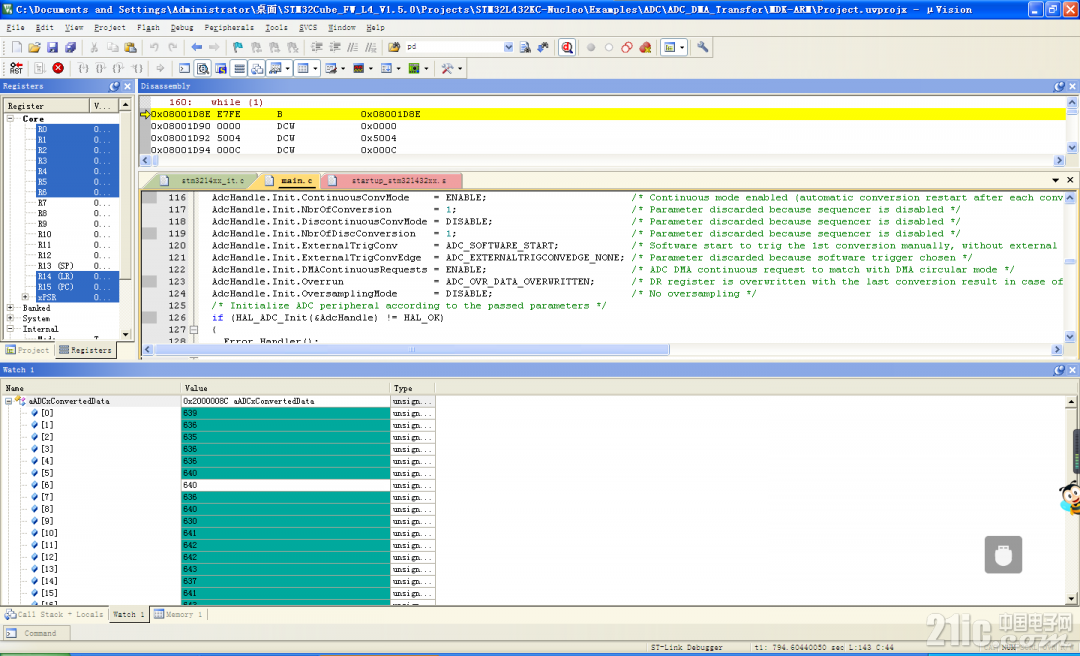The image size is (1080, 656).
Task: Expand the xPSR register node
Action: (25, 297)
